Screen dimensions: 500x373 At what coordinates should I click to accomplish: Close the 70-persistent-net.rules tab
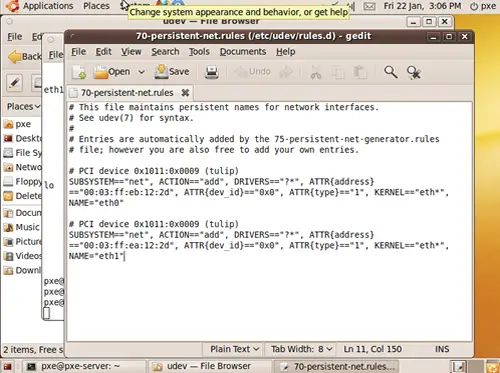tap(185, 93)
